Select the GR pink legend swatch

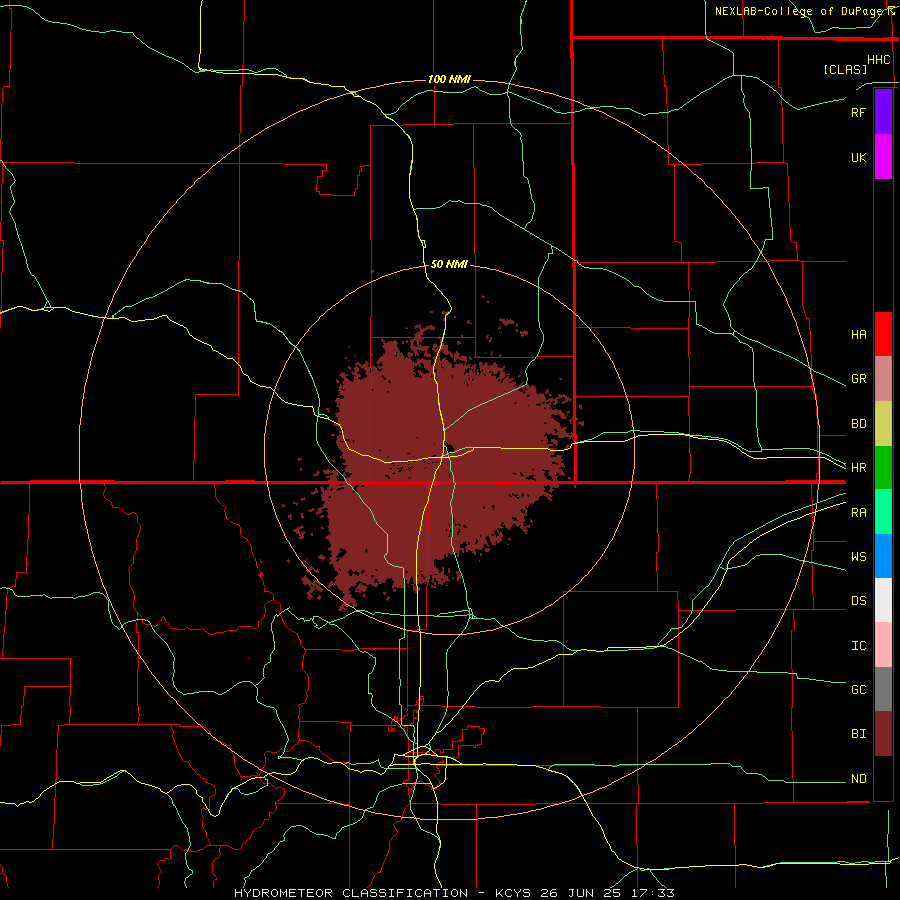883,379
